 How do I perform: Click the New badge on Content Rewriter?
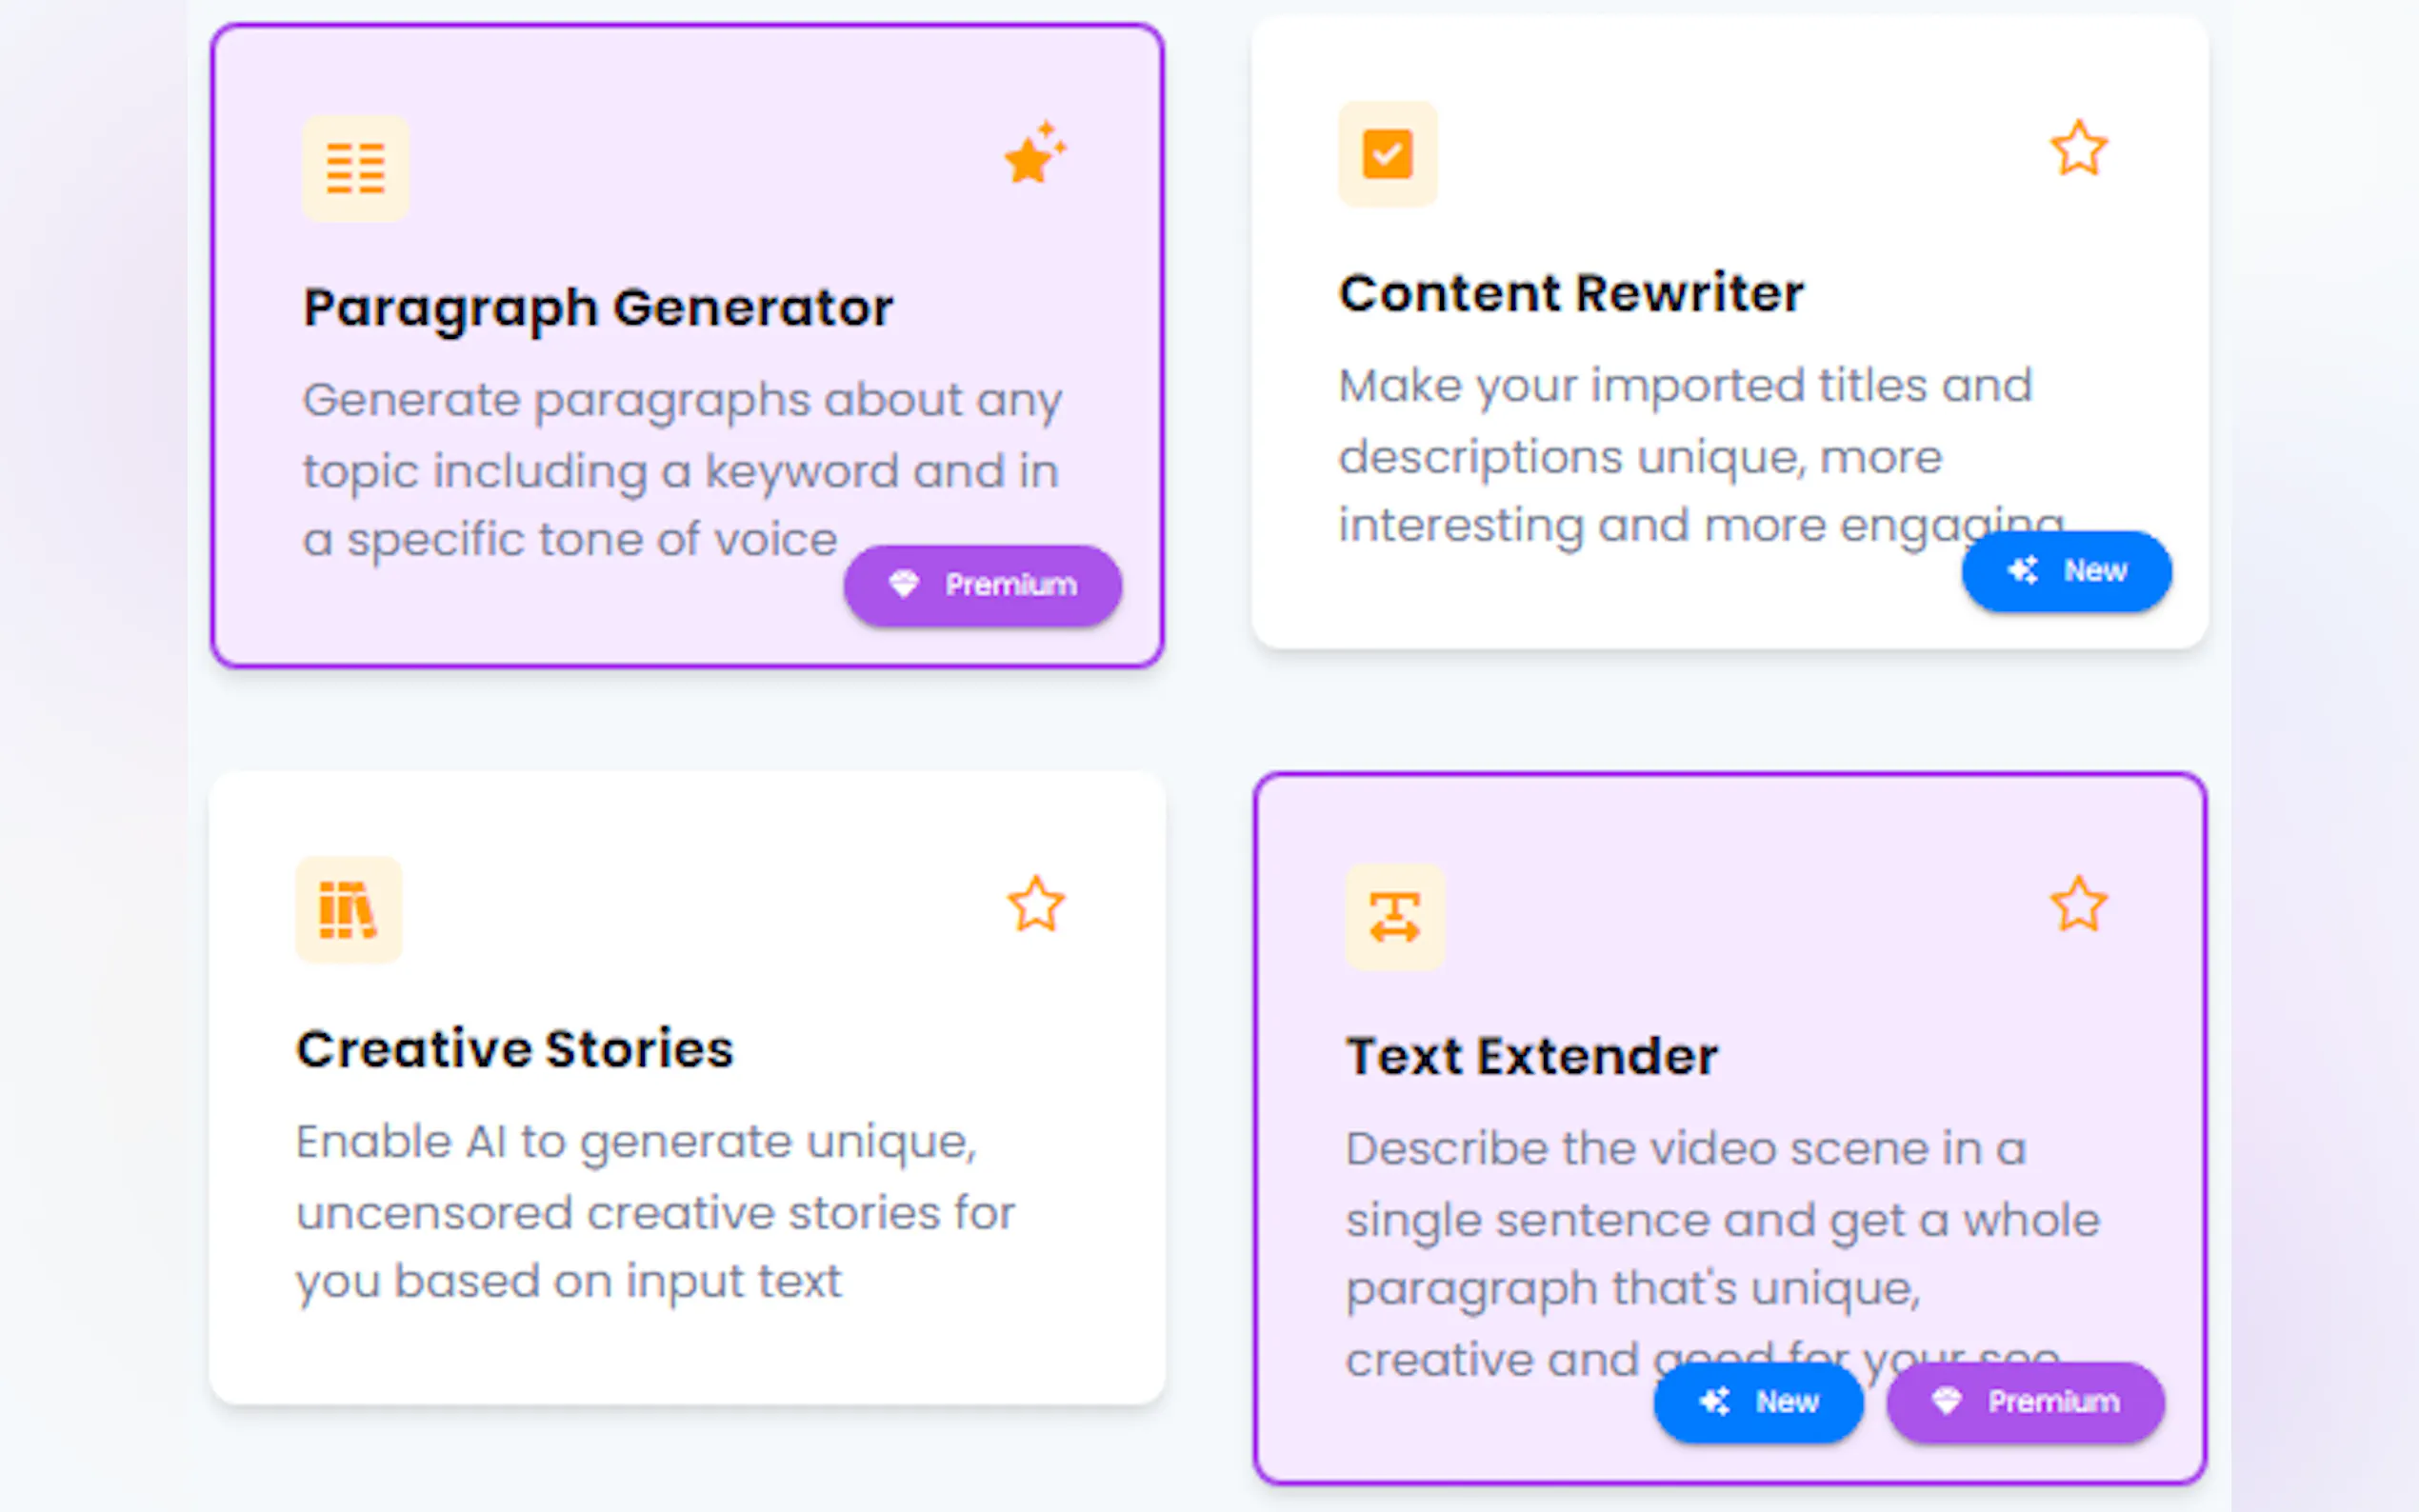[x=2066, y=571]
